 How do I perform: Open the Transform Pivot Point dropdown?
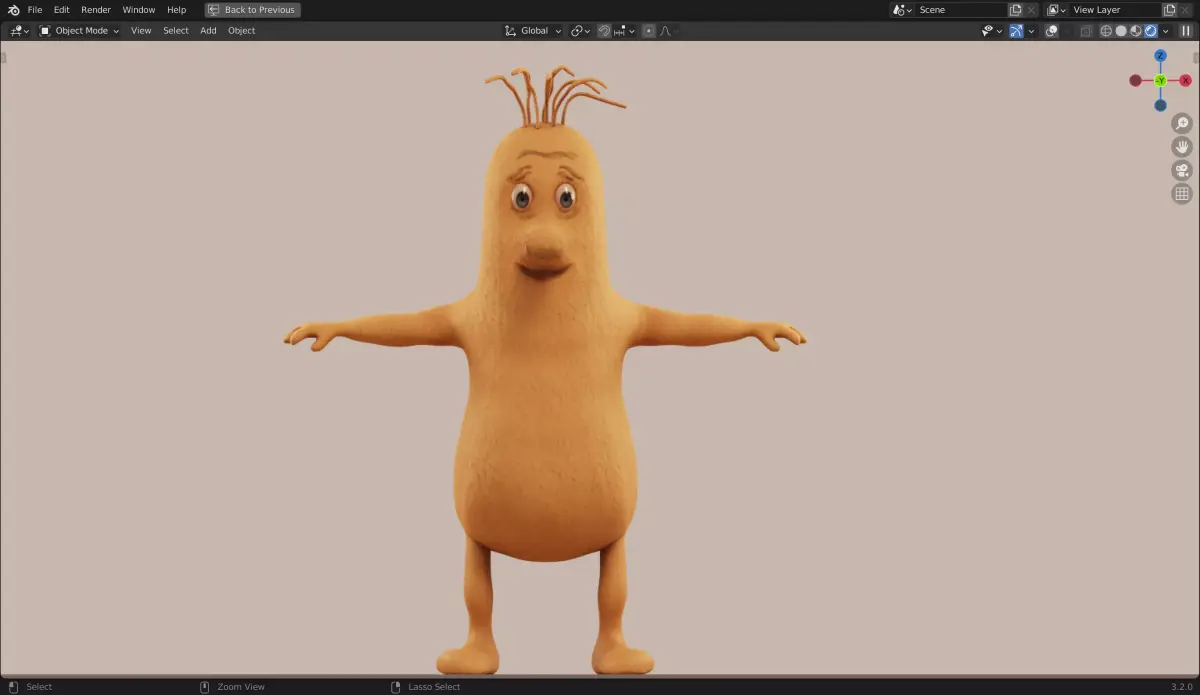[578, 30]
